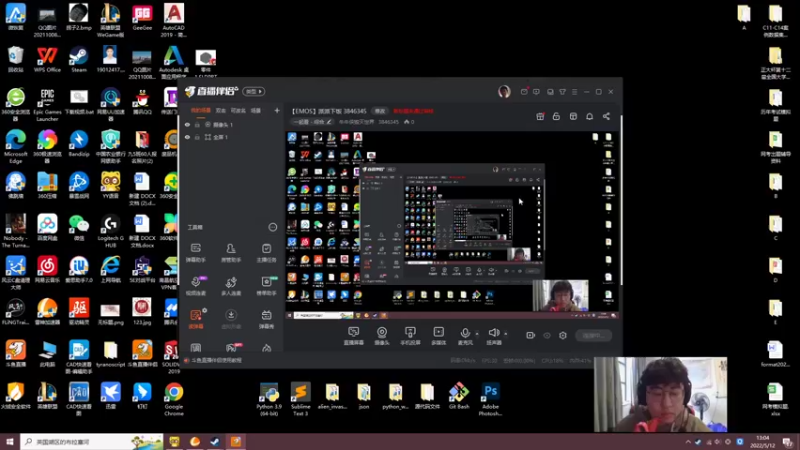Open the user avatar in title bar
The image size is (800, 450).
point(504,91)
